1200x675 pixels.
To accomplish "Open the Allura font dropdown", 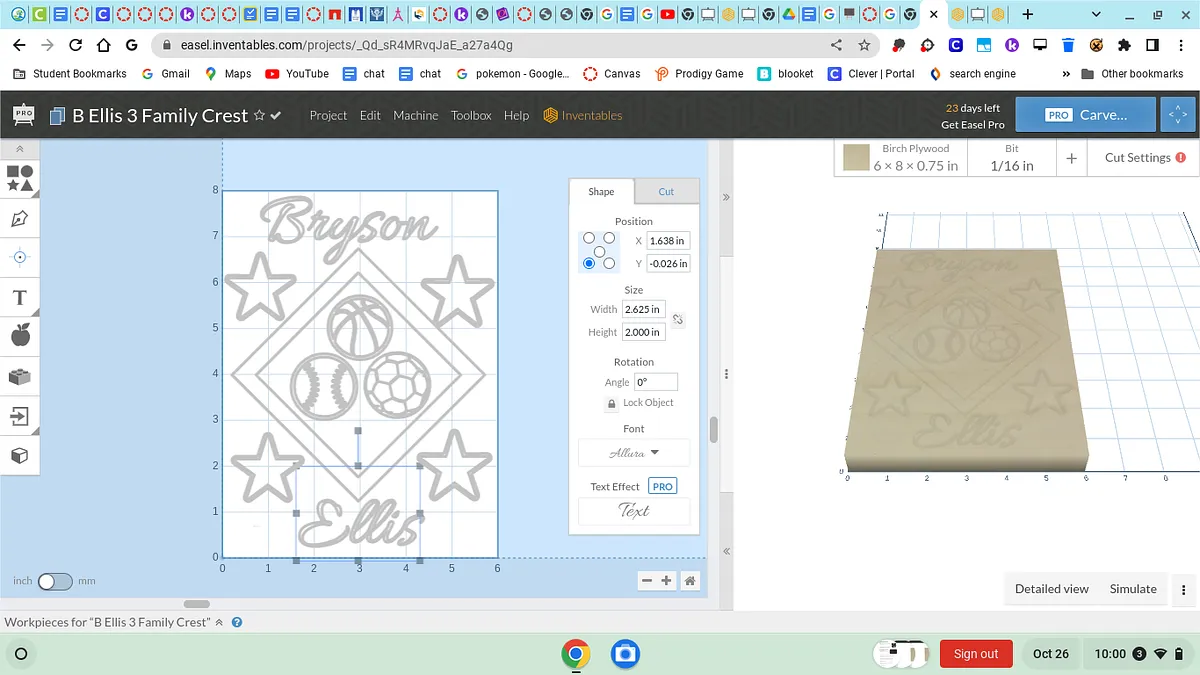I will click(634, 453).
